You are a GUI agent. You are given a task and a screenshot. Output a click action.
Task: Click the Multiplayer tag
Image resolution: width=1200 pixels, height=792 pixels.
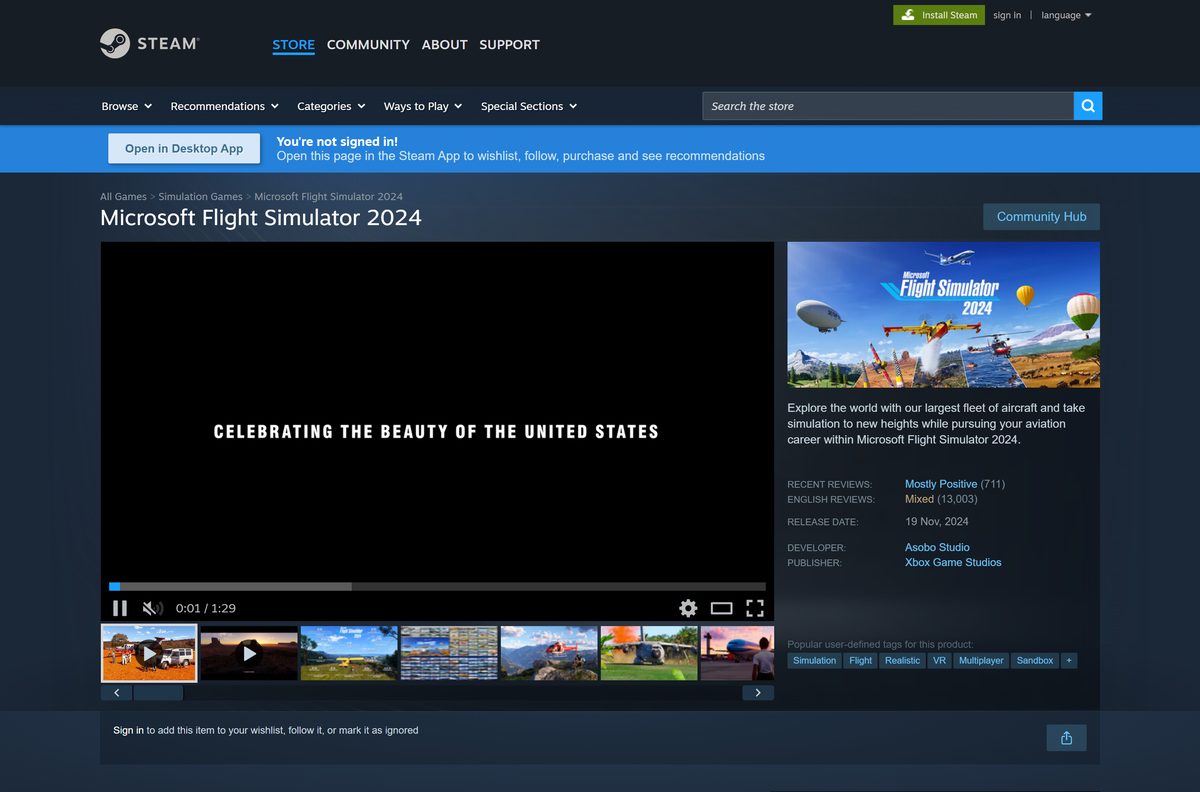point(981,661)
